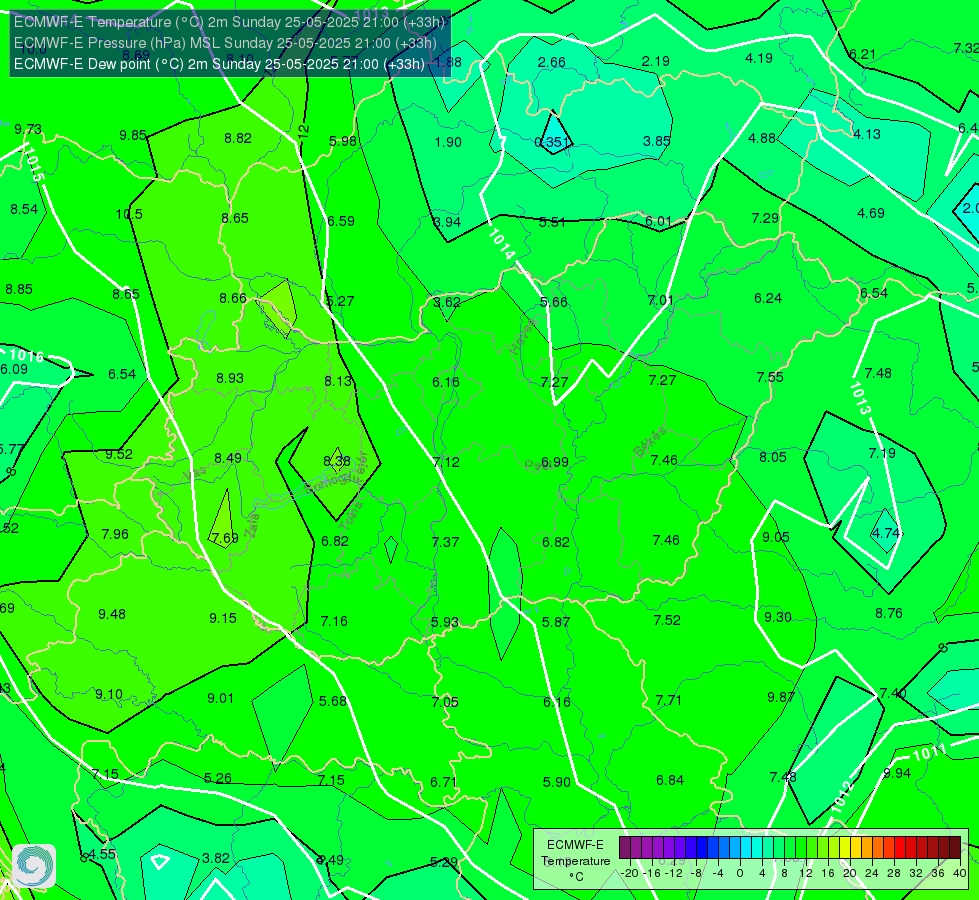979x900 pixels.
Task: Click the 1.90 dew point value
Action: point(448,142)
